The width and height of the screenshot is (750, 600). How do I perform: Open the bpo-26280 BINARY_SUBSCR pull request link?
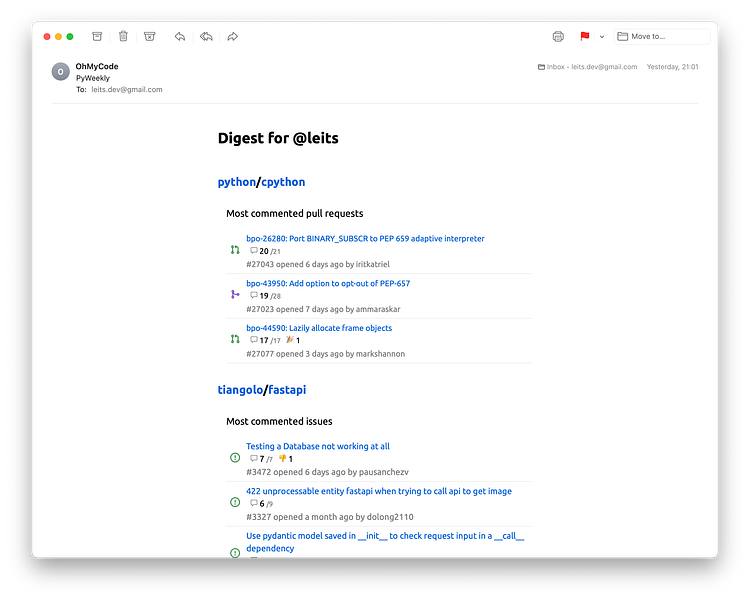(x=365, y=238)
